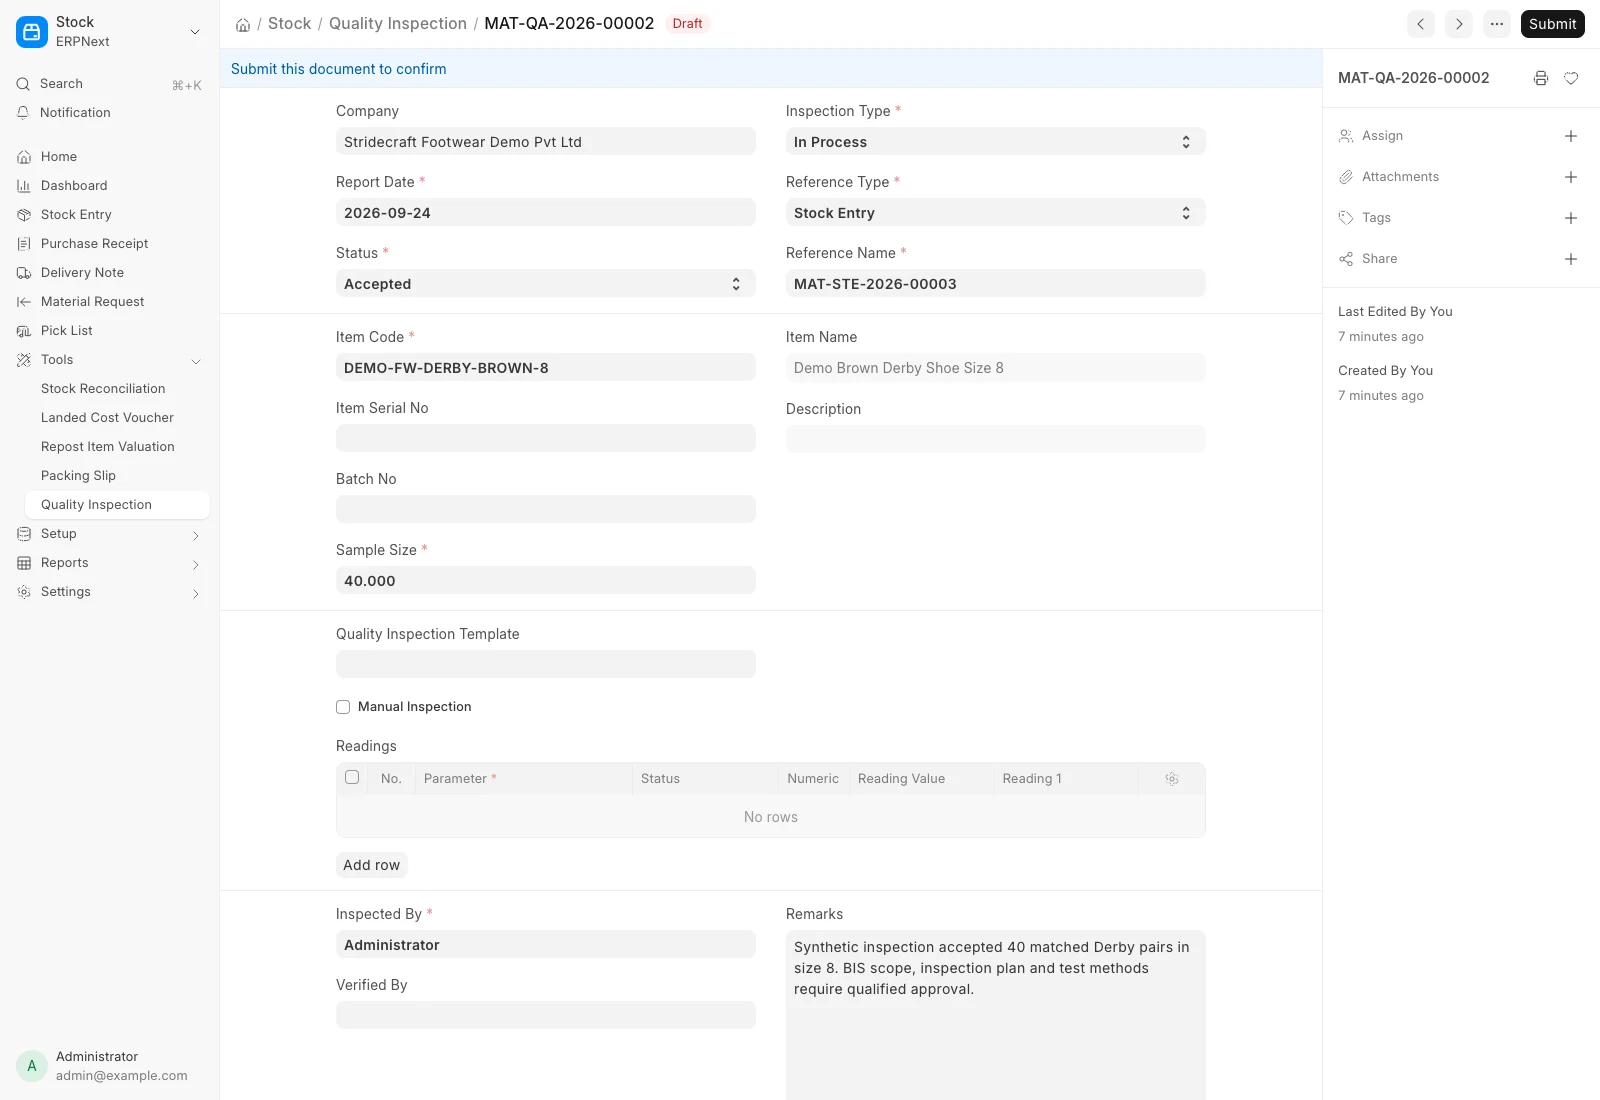
Task: Click the Description field
Action: [995, 439]
